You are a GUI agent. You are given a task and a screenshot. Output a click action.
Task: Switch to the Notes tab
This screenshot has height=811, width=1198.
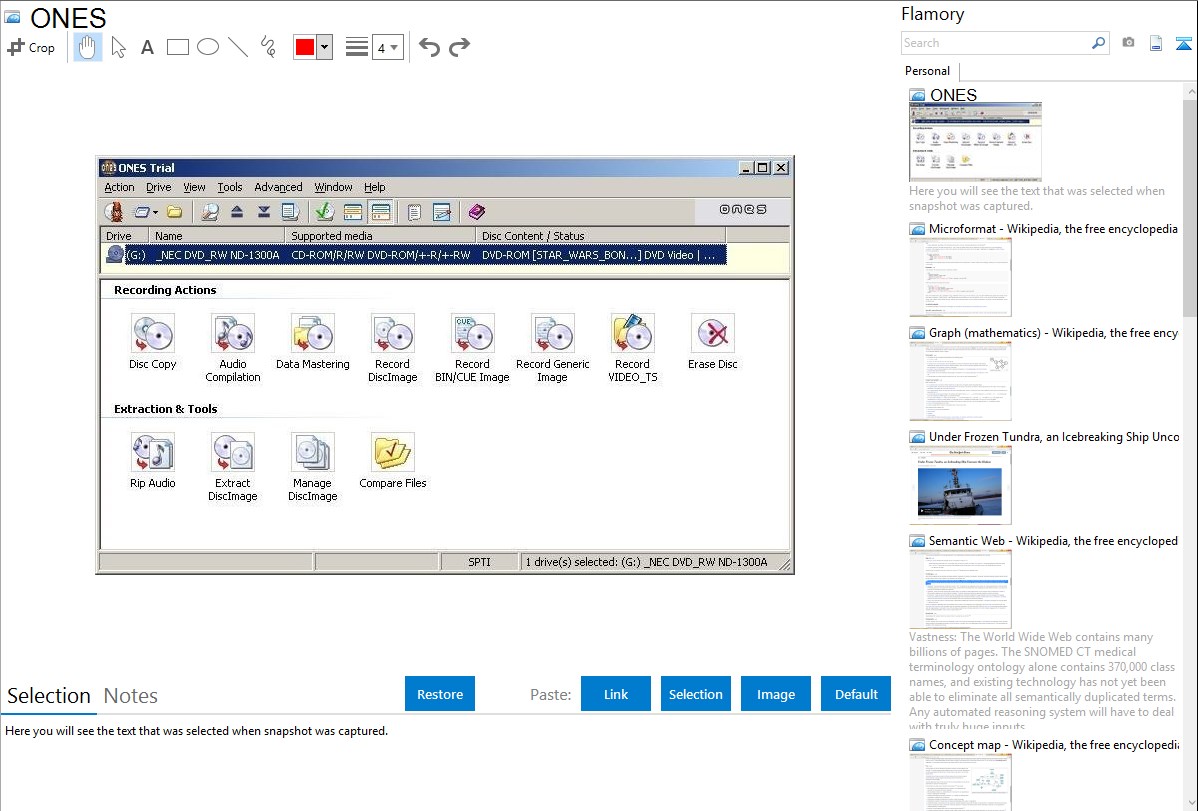[131, 696]
